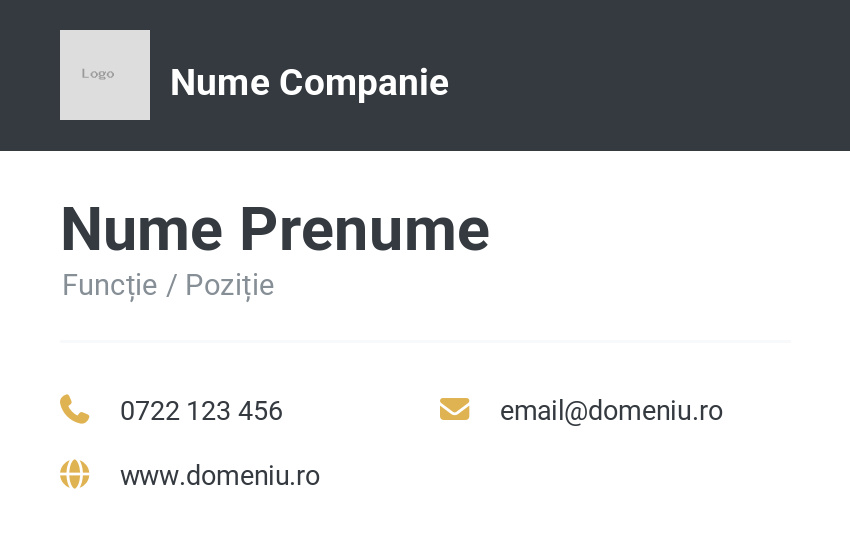Click the Funcție / Poziție subtitle text
Viewport: 850px width, 550px height.
(168, 285)
